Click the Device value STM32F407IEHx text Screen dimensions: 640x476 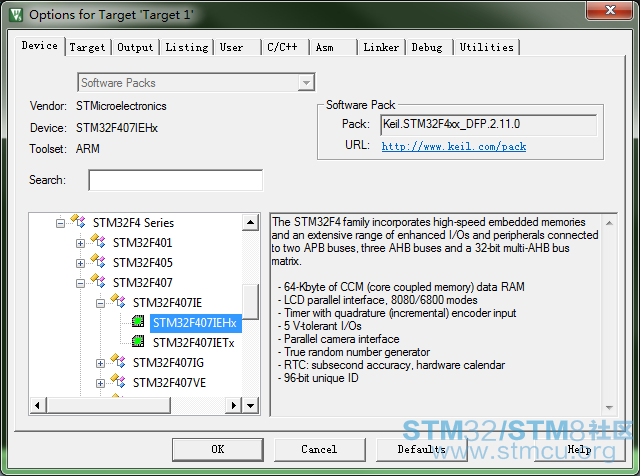(x=117, y=128)
